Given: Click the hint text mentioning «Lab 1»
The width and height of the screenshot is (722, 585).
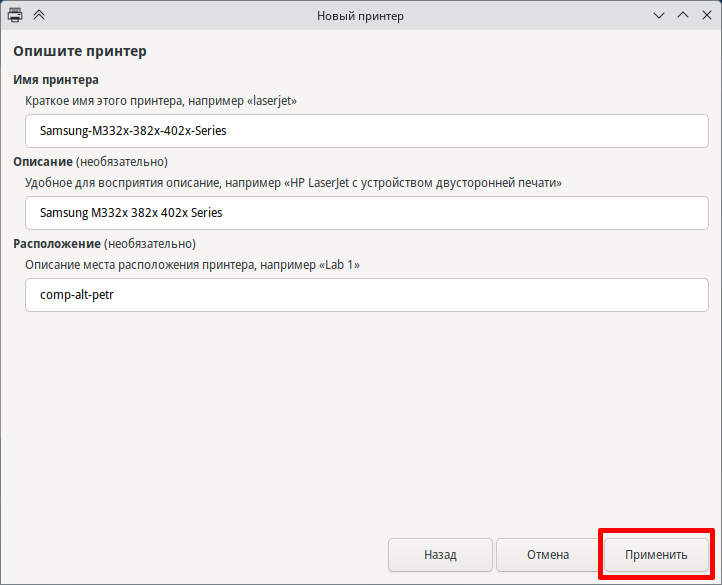Looking at the screenshot, I should click(192, 265).
